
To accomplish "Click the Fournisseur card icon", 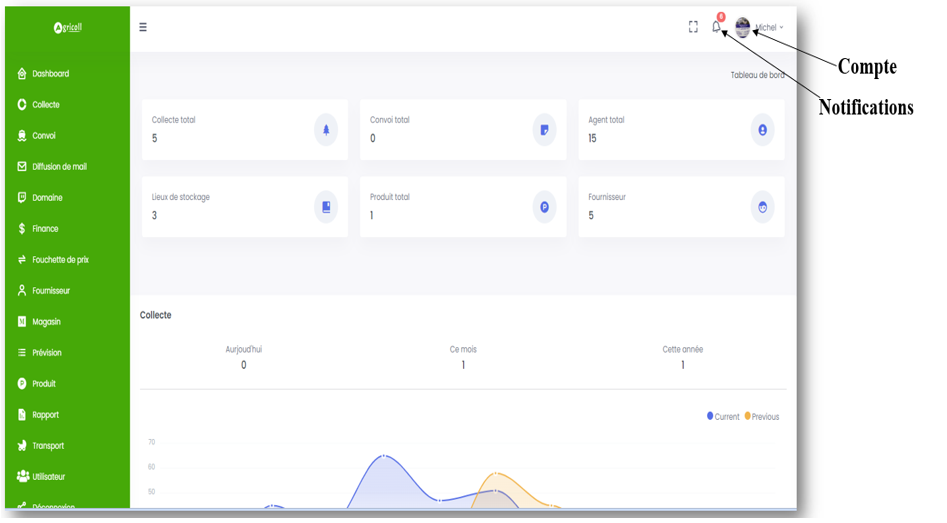I will [x=762, y=207].
